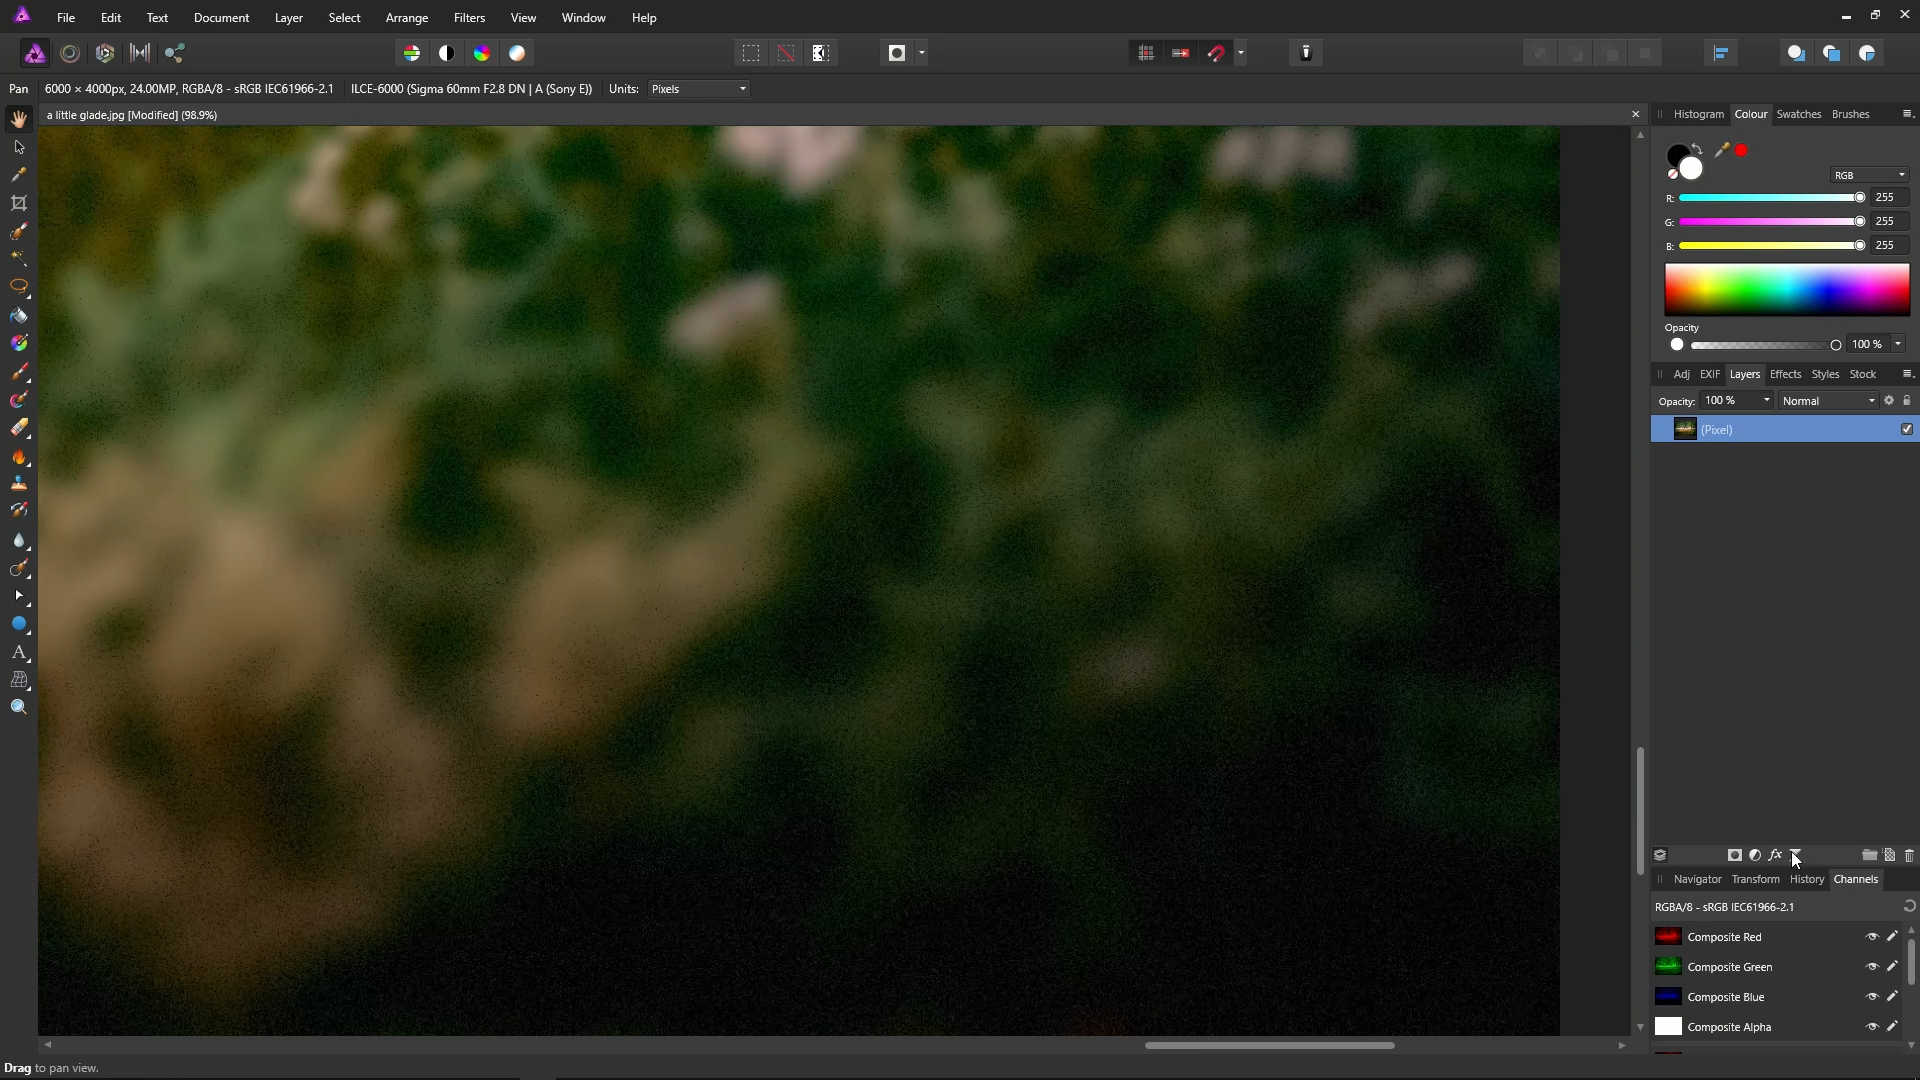The width and height of the screenshot is (1920, 1080).
Task: Open the Filters menu
Action: pyautogui.click(x=469, y=18)
